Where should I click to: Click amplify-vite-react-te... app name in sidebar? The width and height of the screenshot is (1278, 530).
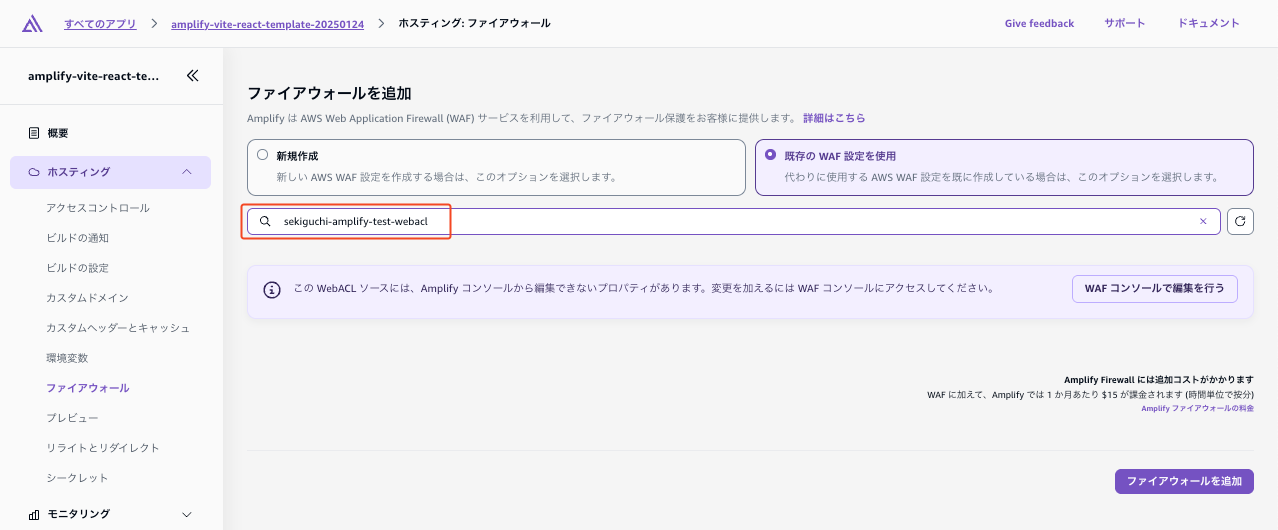click(x=93, y=75)
